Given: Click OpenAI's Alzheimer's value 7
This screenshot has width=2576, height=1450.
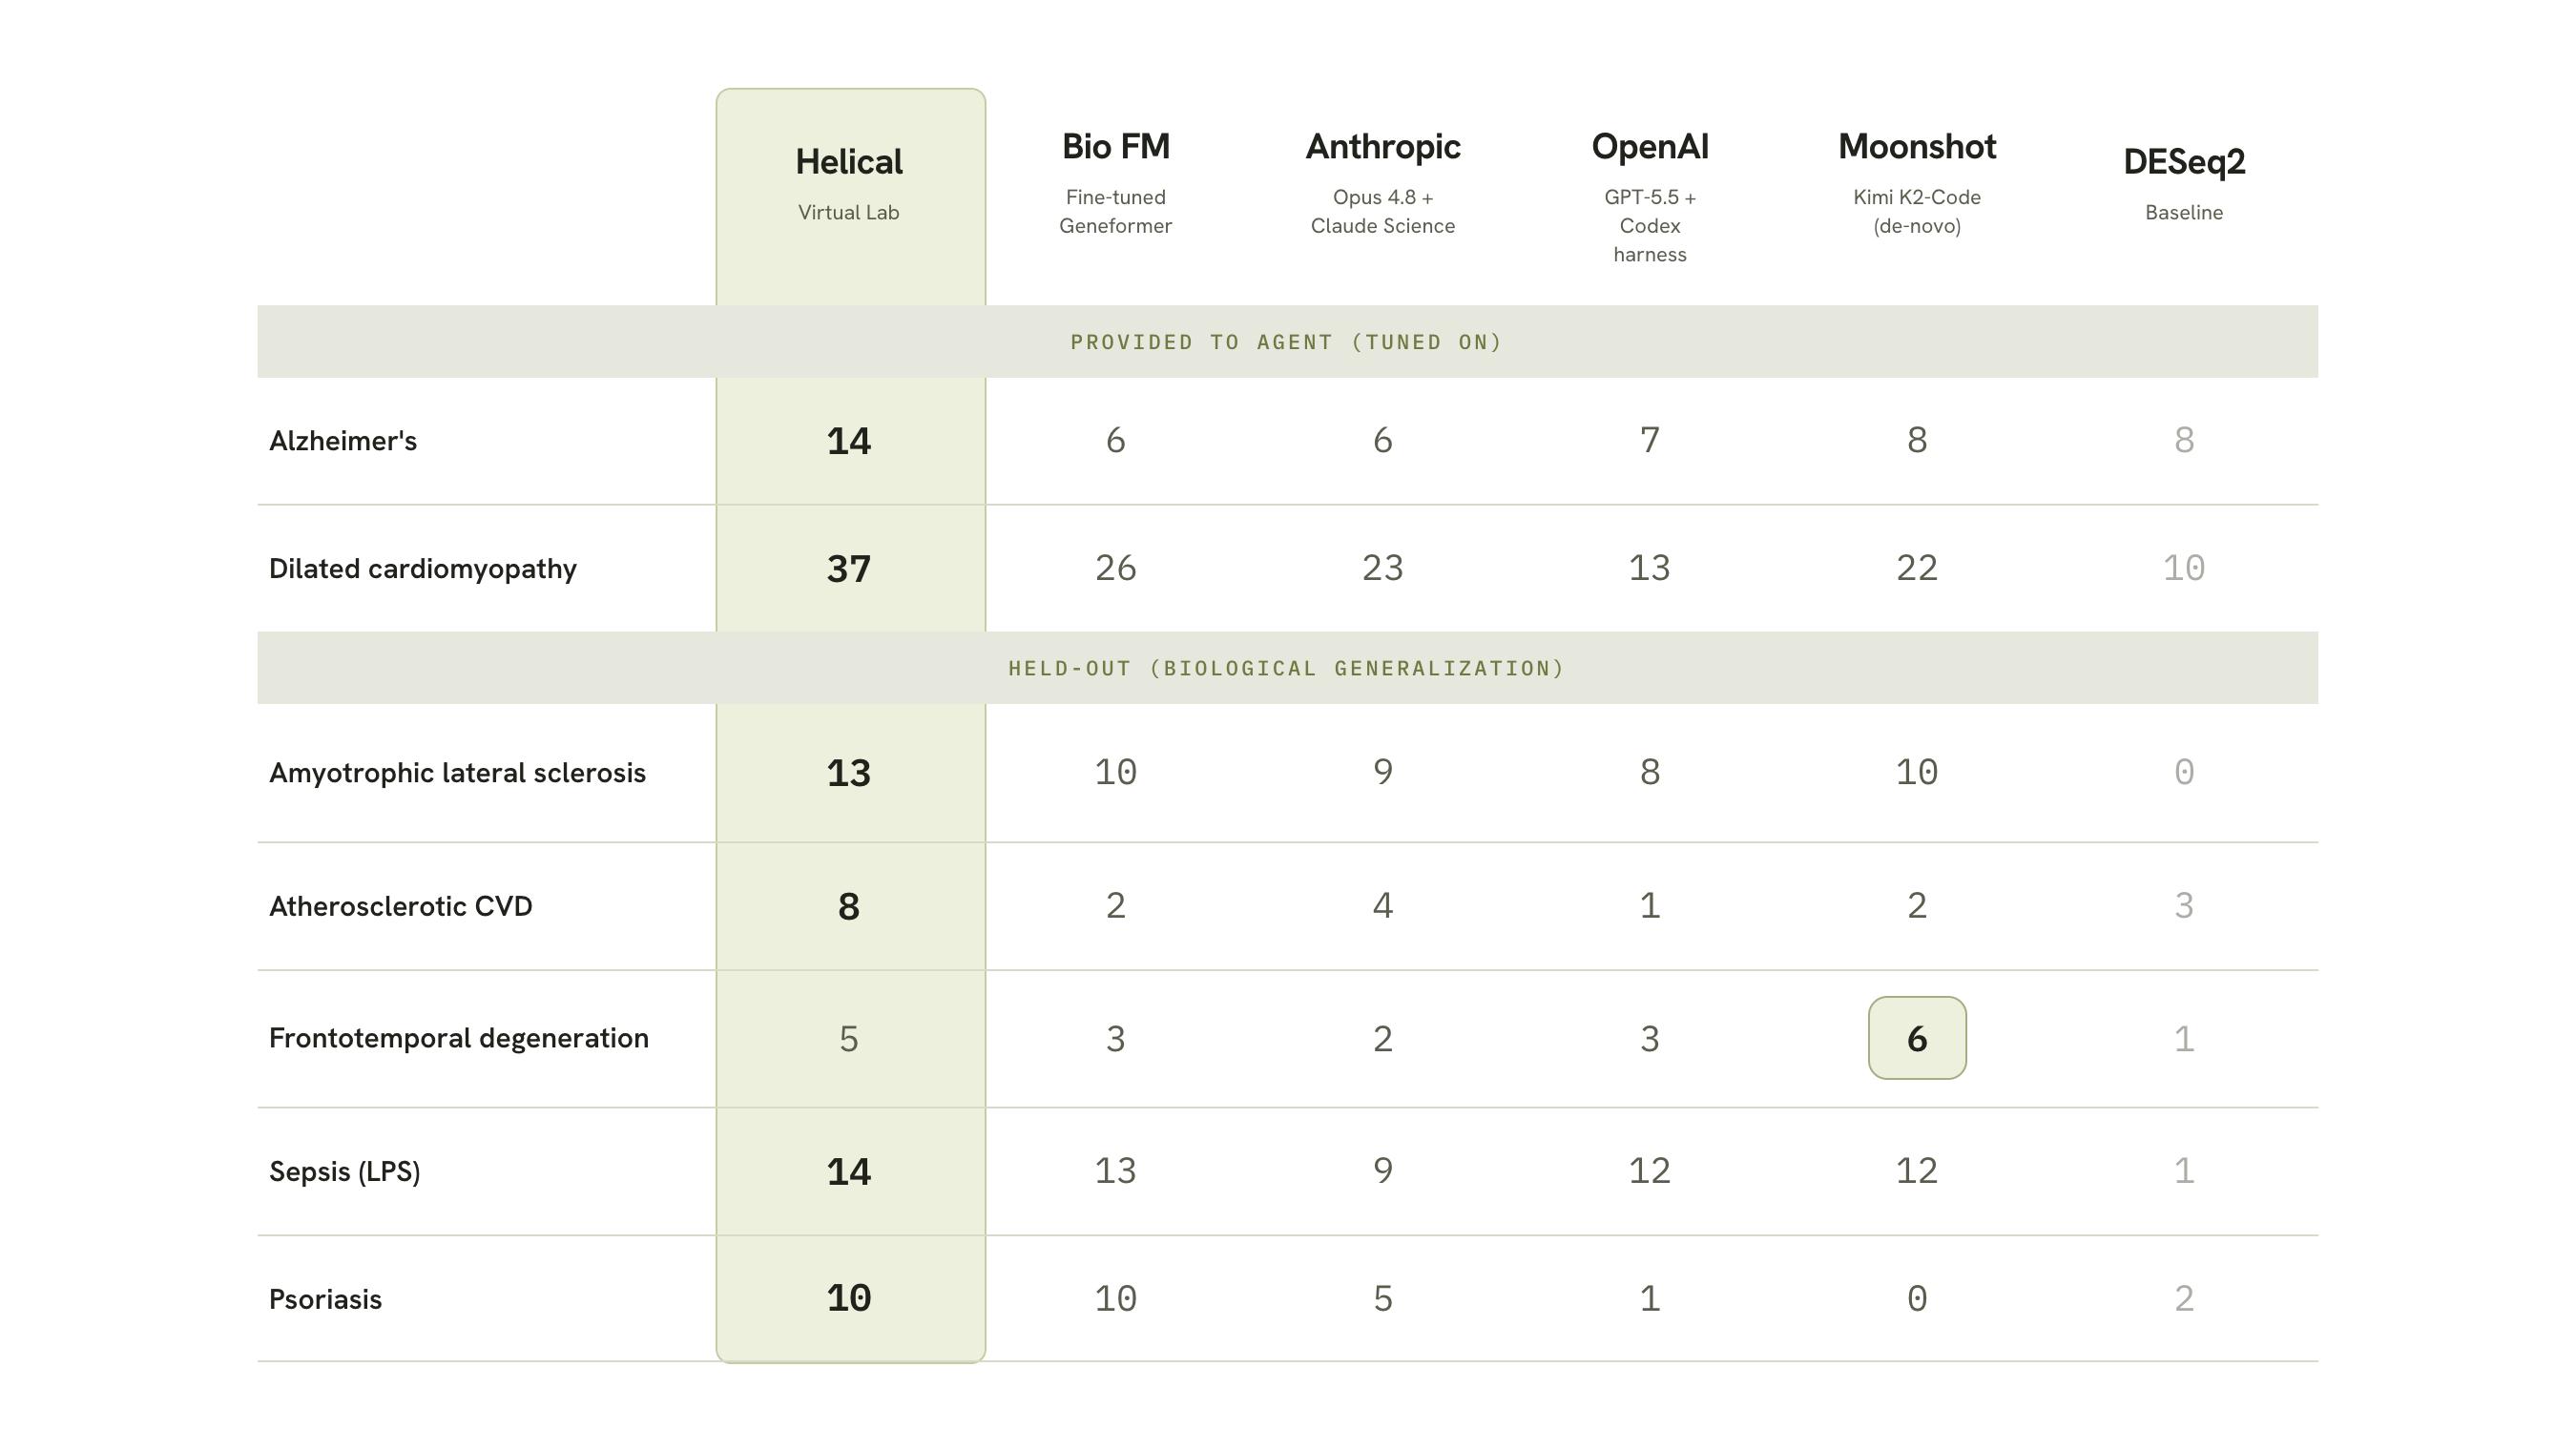Looking at the screenshot, I should tap(1650, 440).
